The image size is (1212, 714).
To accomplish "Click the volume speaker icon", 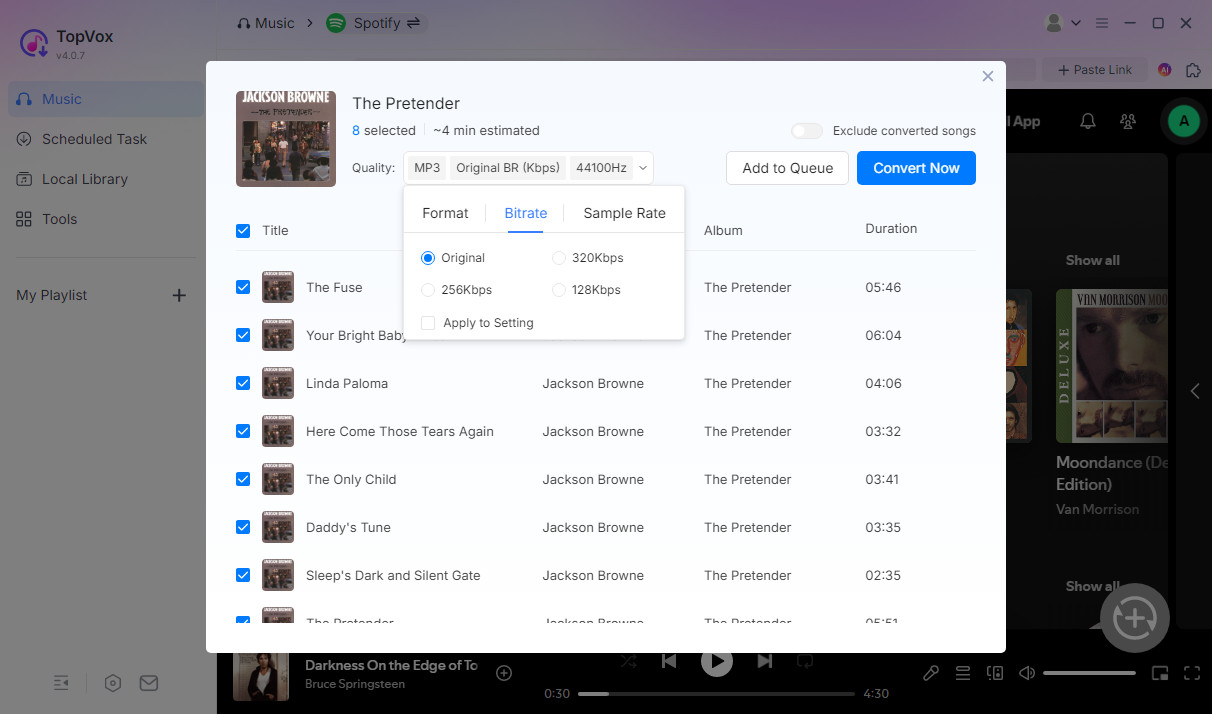I will (x=1026, y=673).
